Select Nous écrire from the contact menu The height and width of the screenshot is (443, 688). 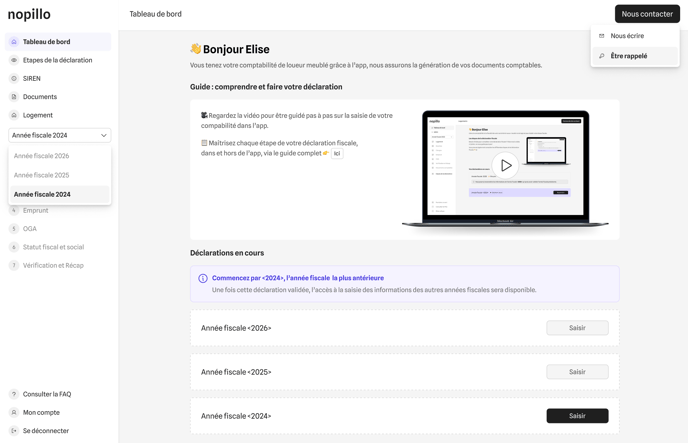627,36
